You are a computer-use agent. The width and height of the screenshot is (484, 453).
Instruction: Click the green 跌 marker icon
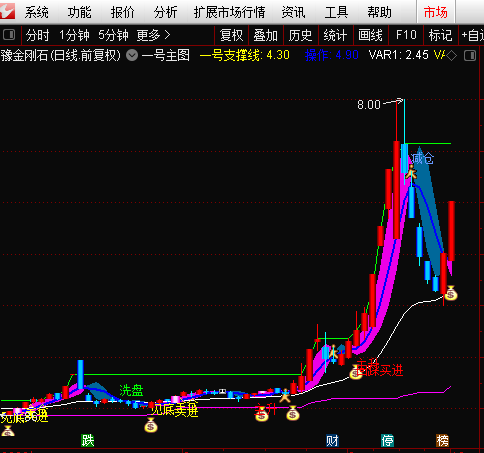(x=88, y=441)
